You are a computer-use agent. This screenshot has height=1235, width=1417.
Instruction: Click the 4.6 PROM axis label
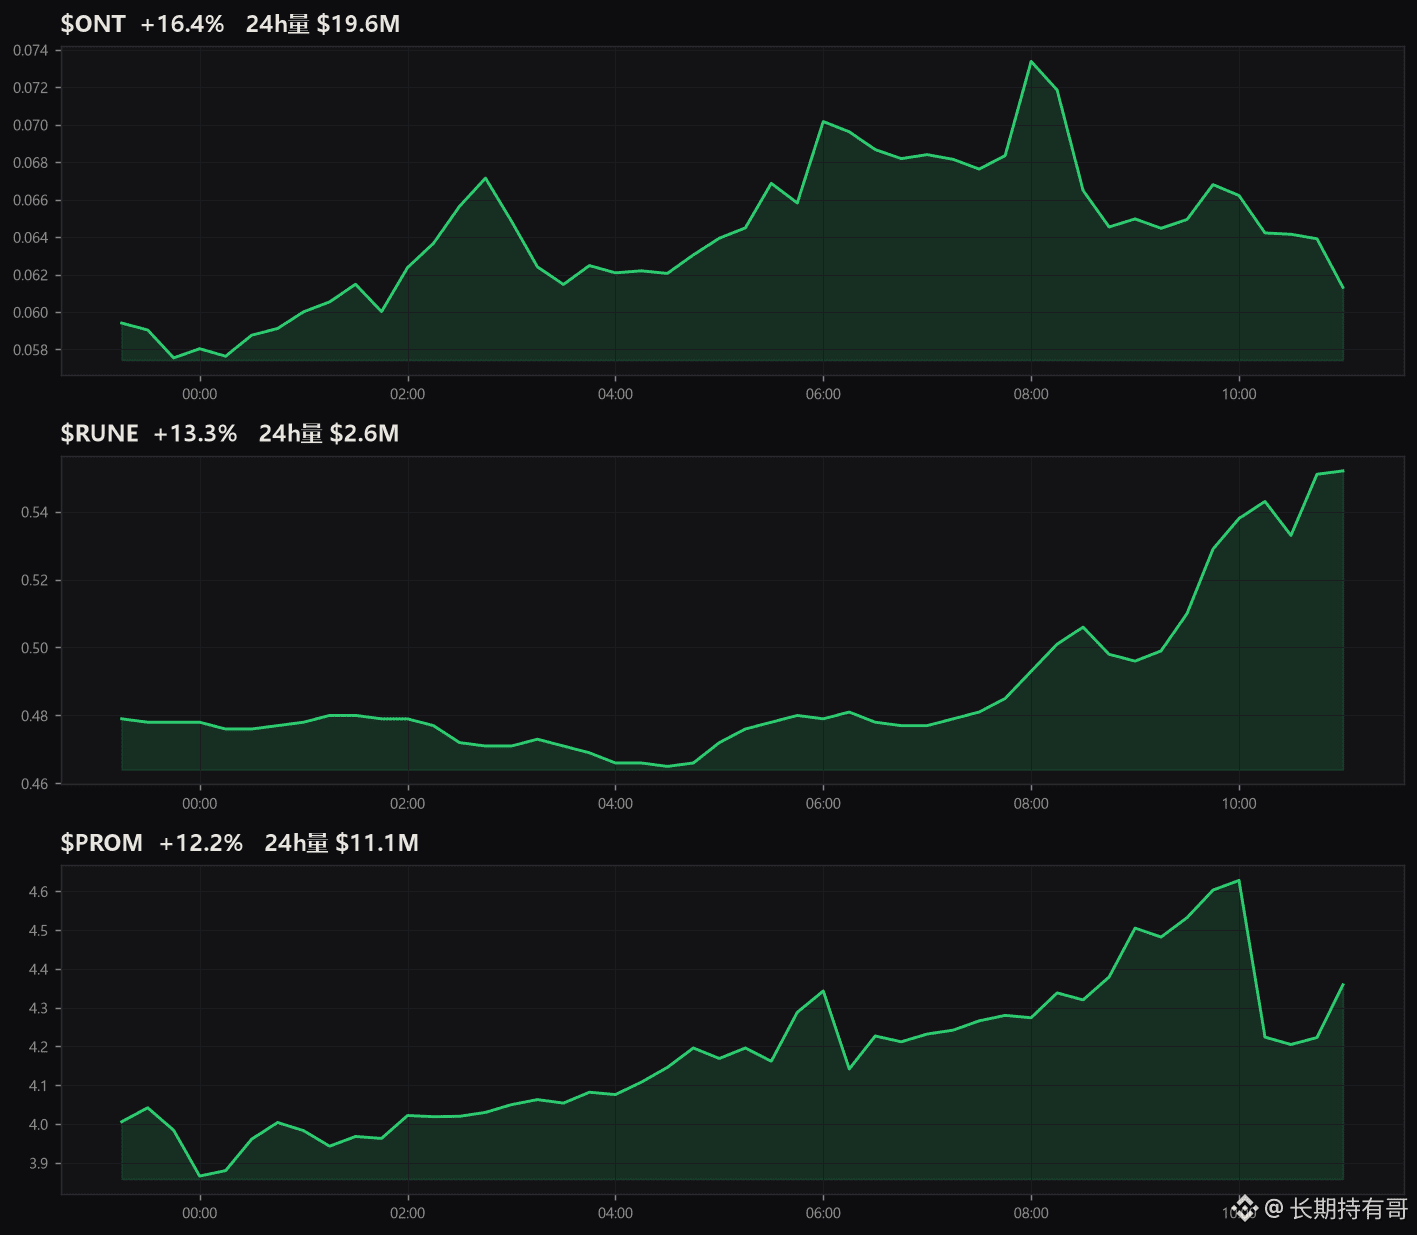click(38, 892)
